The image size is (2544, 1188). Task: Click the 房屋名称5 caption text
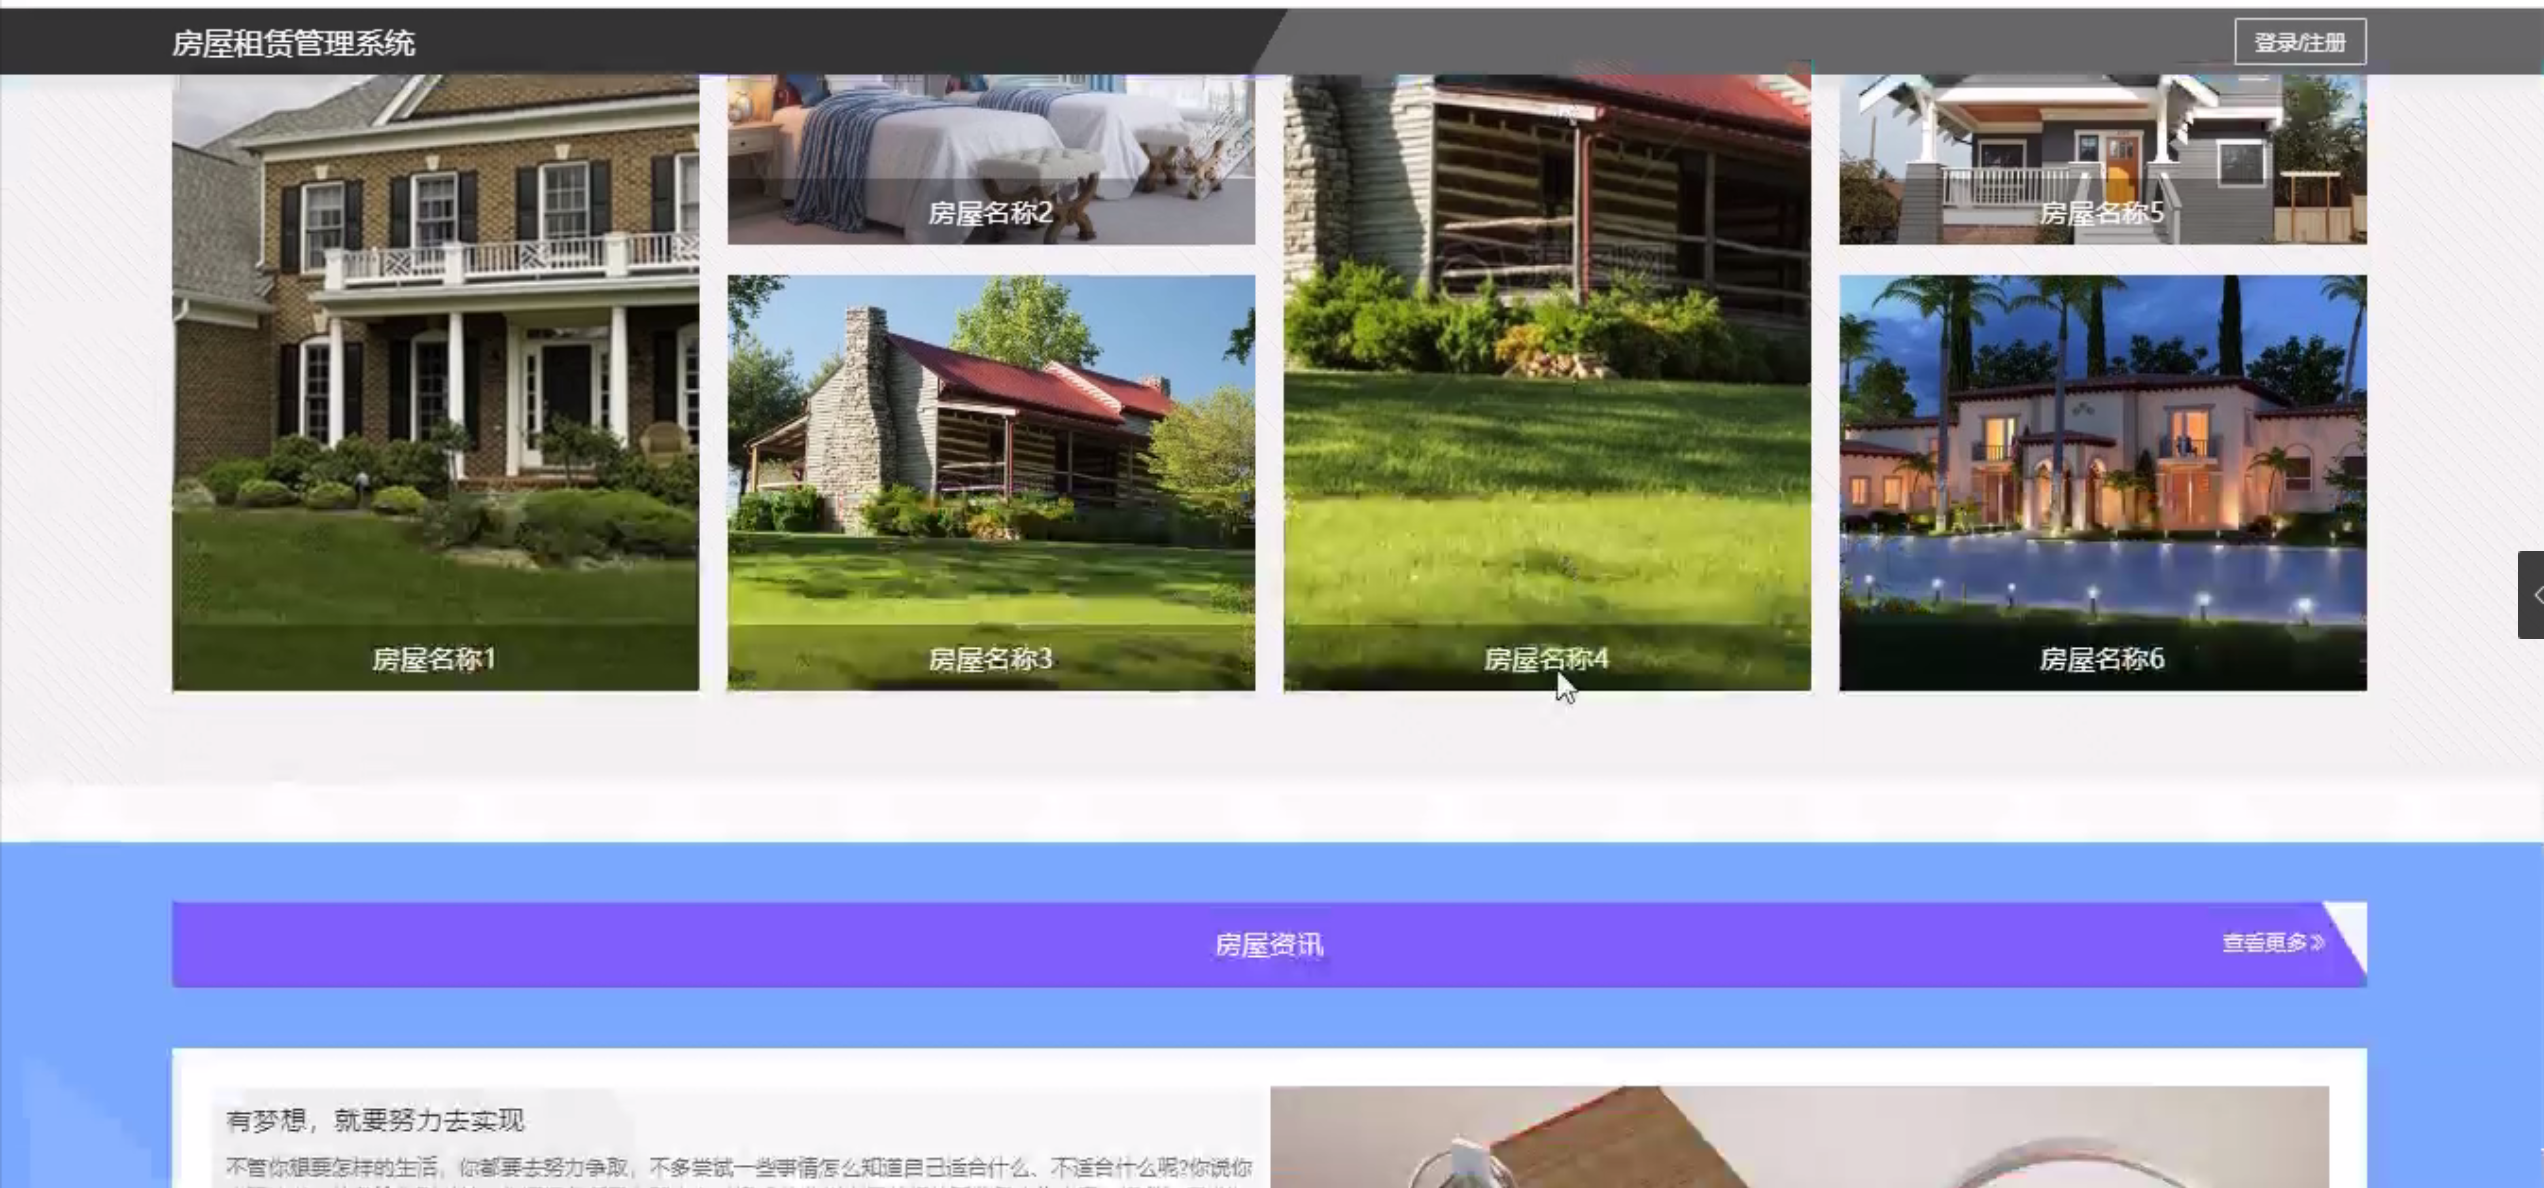[x=2102, y=213]
